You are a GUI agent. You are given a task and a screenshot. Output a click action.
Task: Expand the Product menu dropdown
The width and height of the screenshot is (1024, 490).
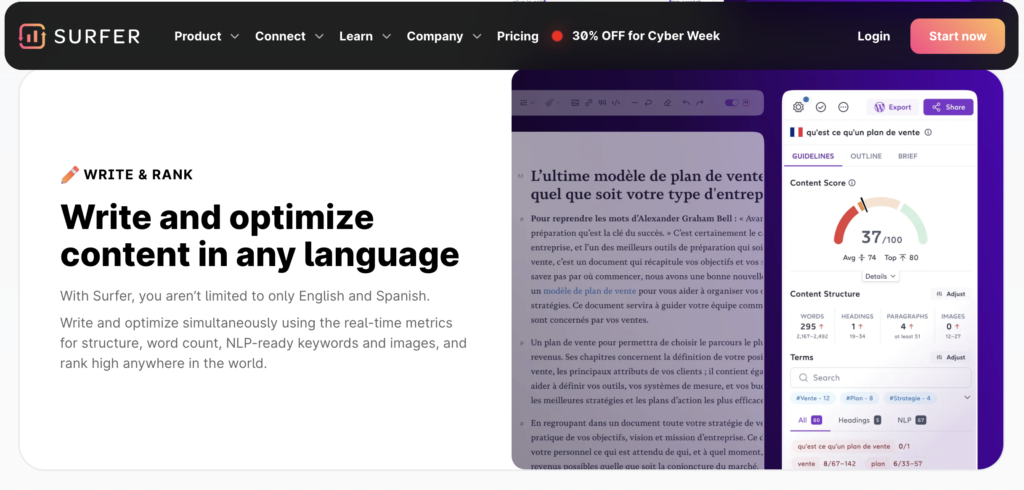206,36
